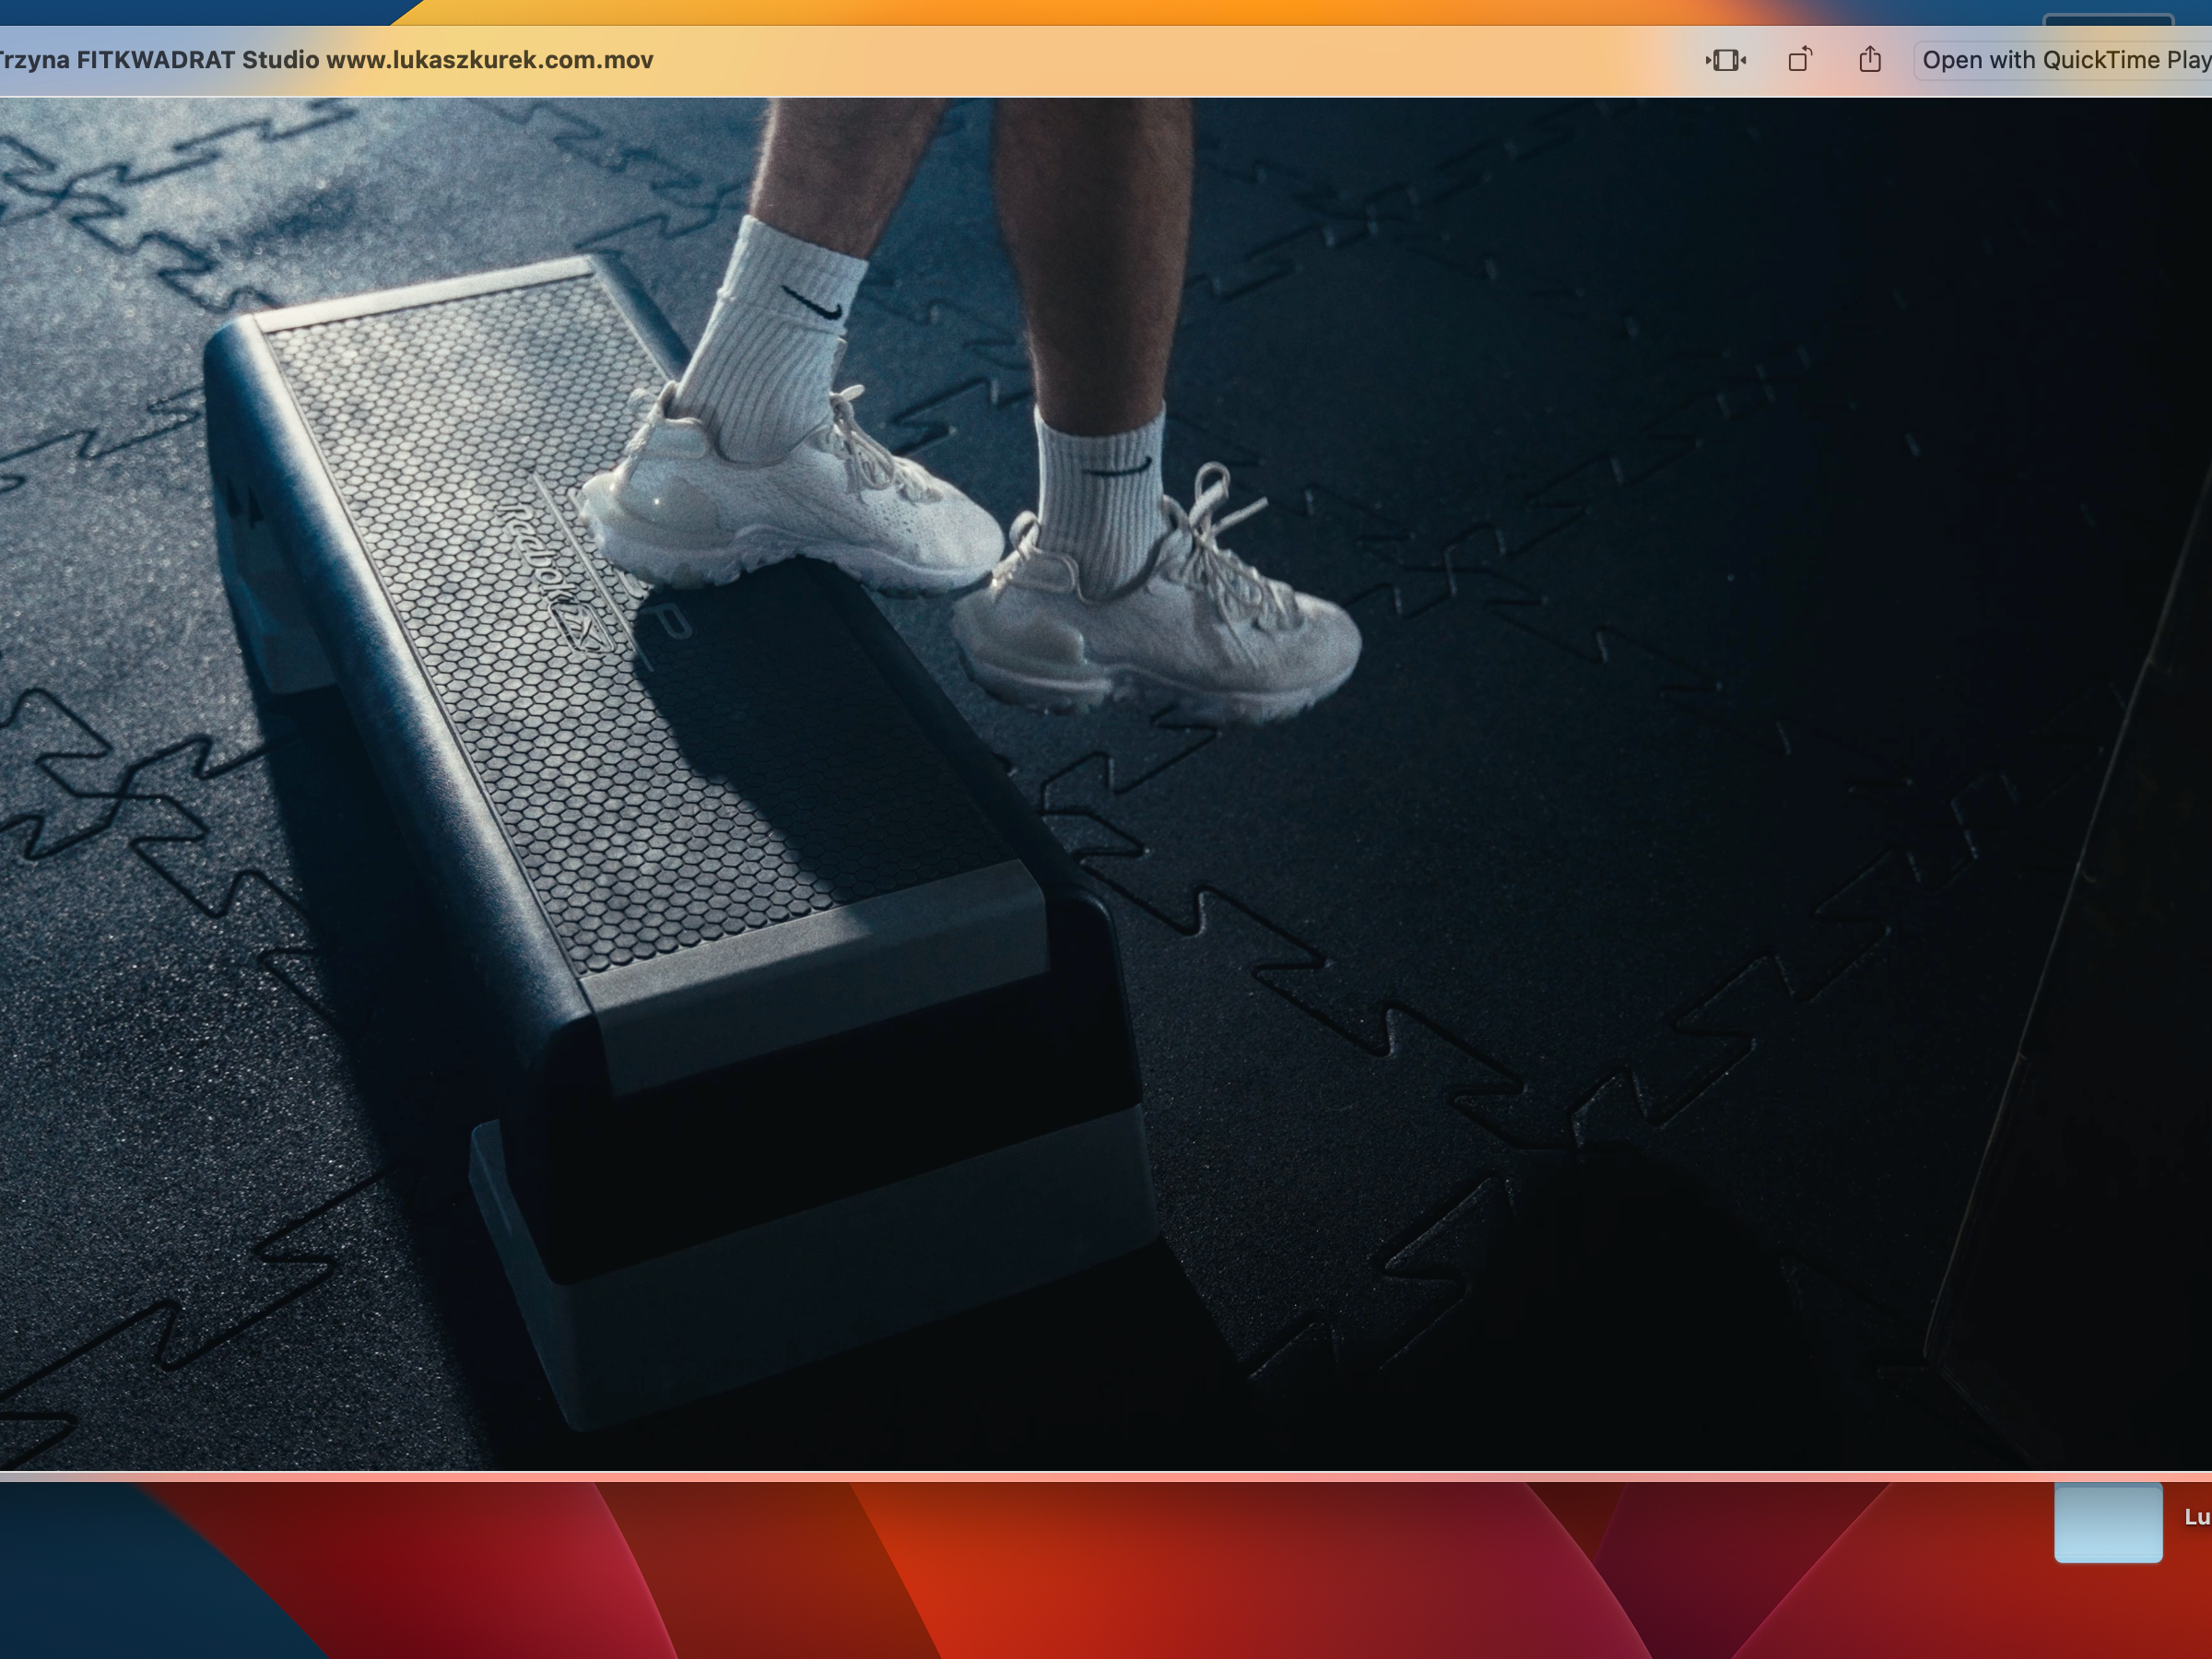Click the .mov file name title

click(325, 60)
